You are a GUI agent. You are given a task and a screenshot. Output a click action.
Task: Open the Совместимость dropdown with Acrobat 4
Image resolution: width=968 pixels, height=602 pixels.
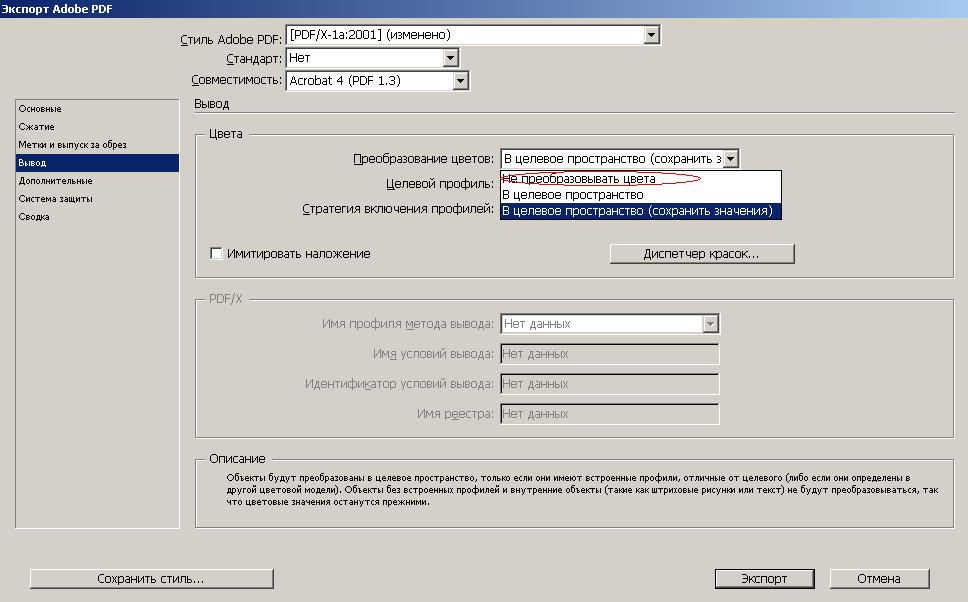click(x=377, y=81)
